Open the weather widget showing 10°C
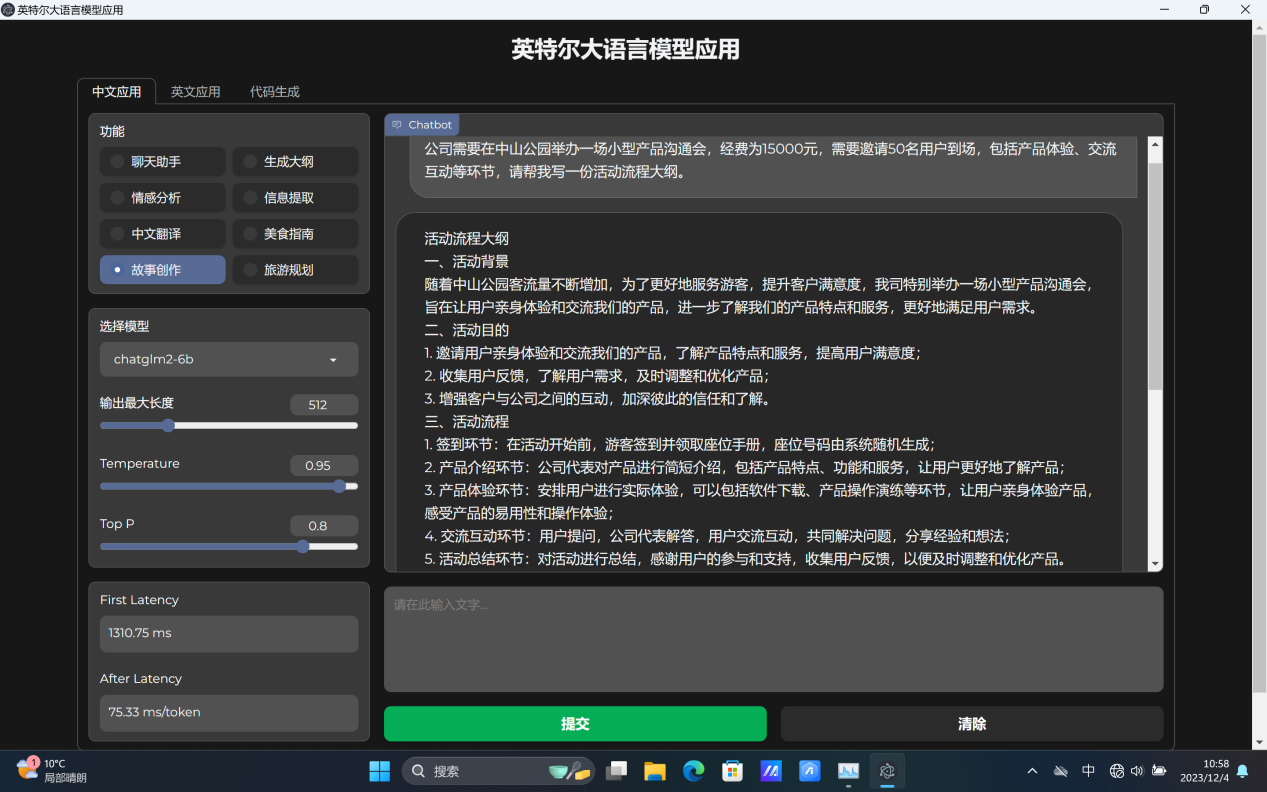 [52, 771]
